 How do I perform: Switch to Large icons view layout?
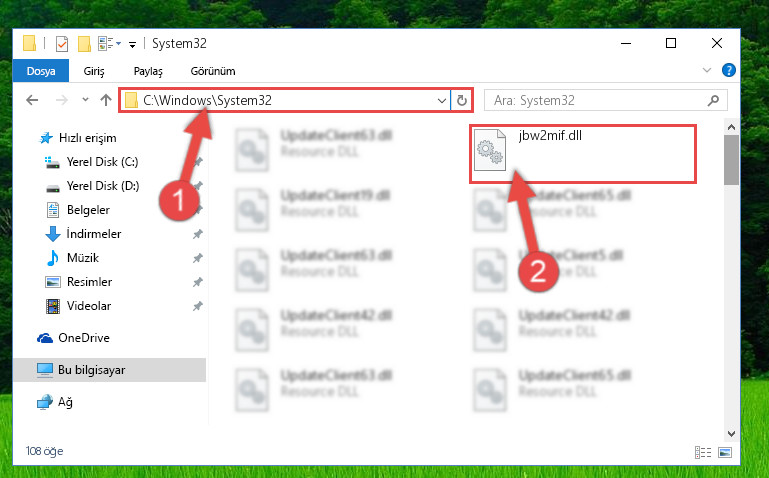[725, 452]
